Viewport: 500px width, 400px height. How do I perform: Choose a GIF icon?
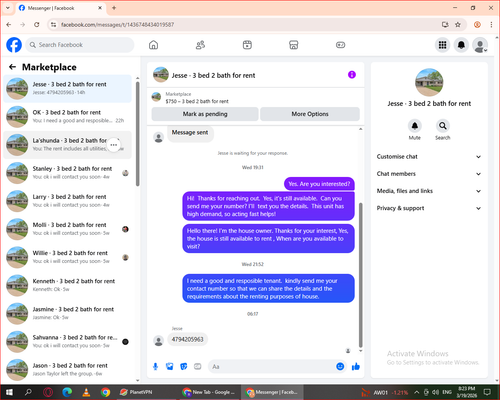click(198, 367)
